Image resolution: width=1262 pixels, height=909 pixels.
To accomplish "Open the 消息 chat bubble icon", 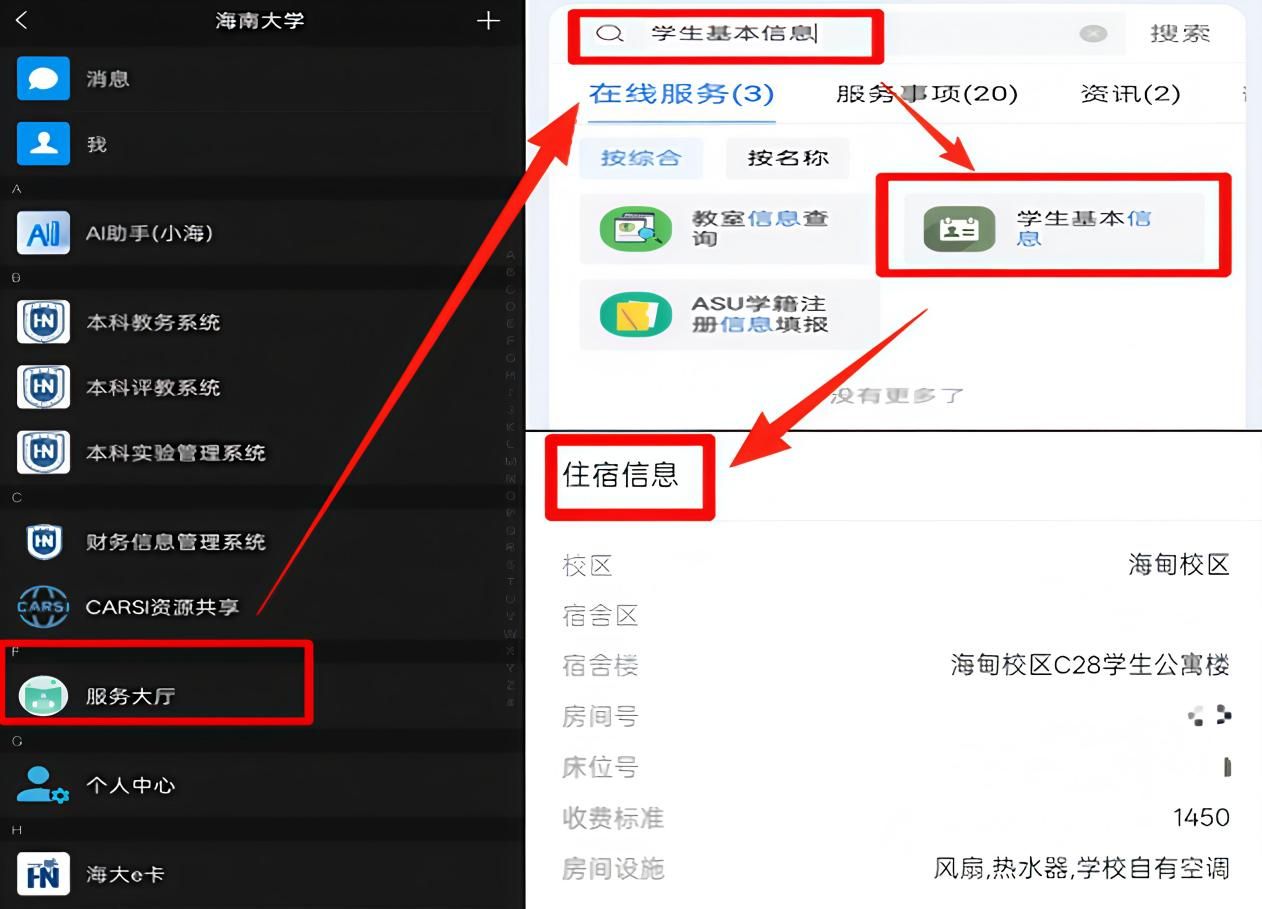I will (x=43, y=79).
